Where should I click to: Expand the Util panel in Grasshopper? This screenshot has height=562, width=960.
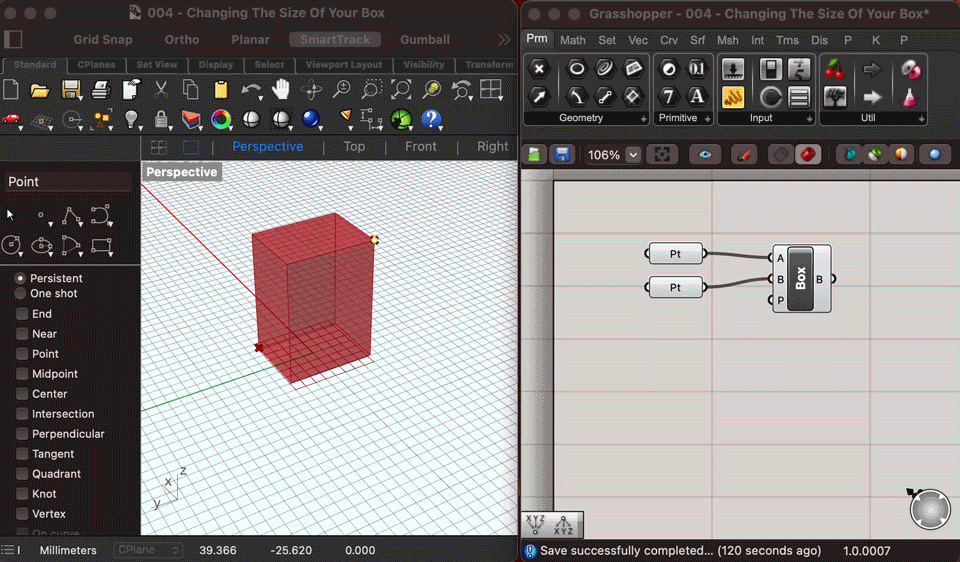[x=921, y=119]
